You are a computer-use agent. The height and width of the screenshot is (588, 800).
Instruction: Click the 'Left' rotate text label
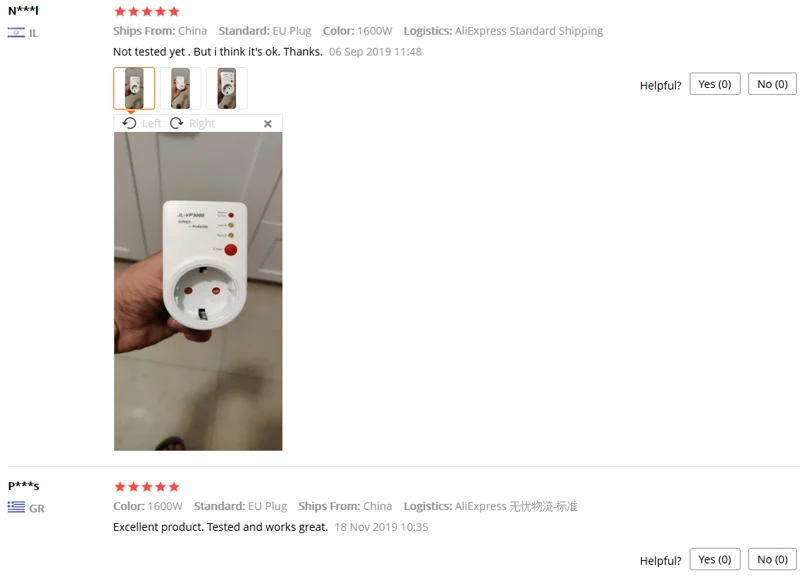pos(152,124)
